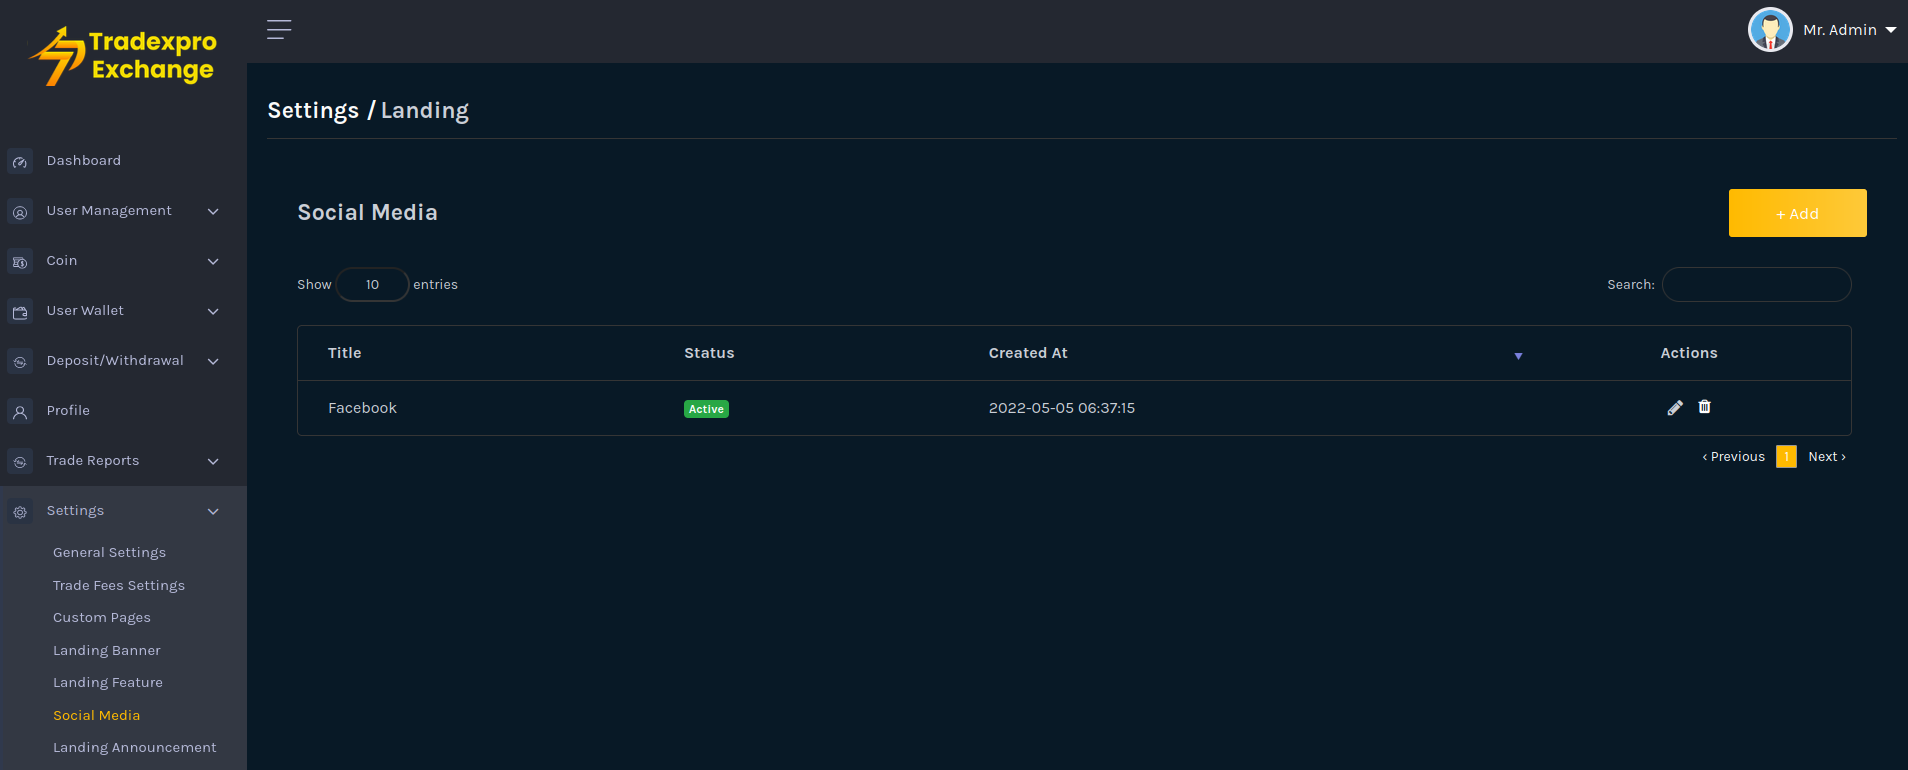Click the Tradexpro Exchange logo

tap(124, 56)
